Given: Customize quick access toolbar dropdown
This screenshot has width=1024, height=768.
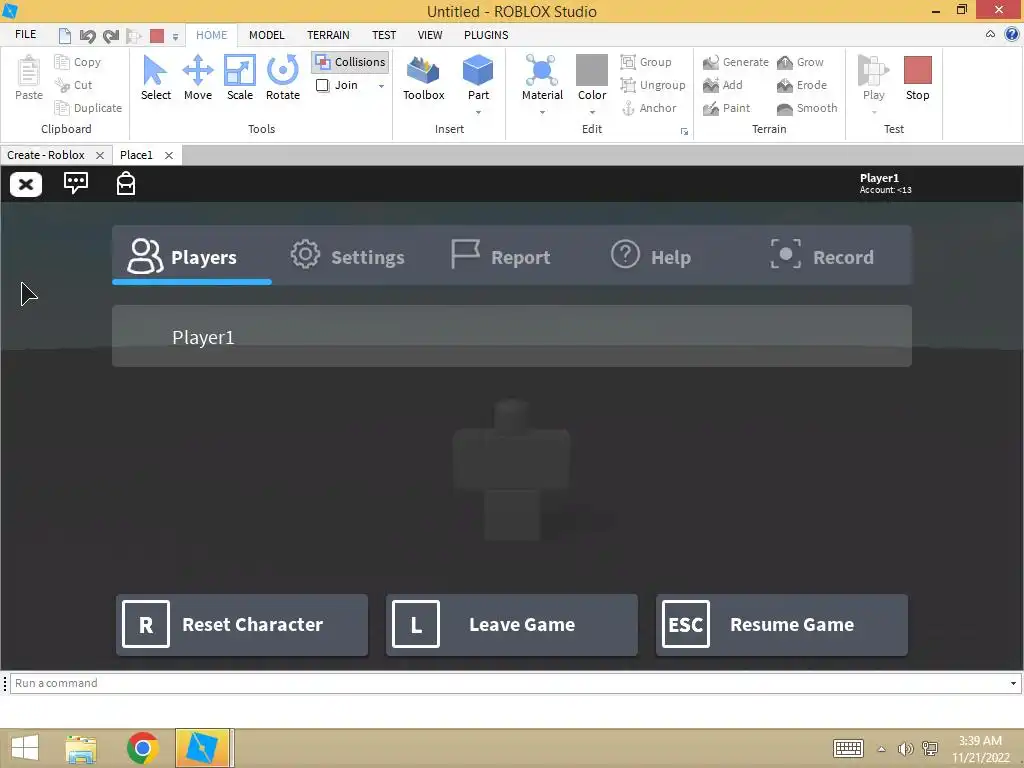Looking at the screenshot, I should (175, 37).
